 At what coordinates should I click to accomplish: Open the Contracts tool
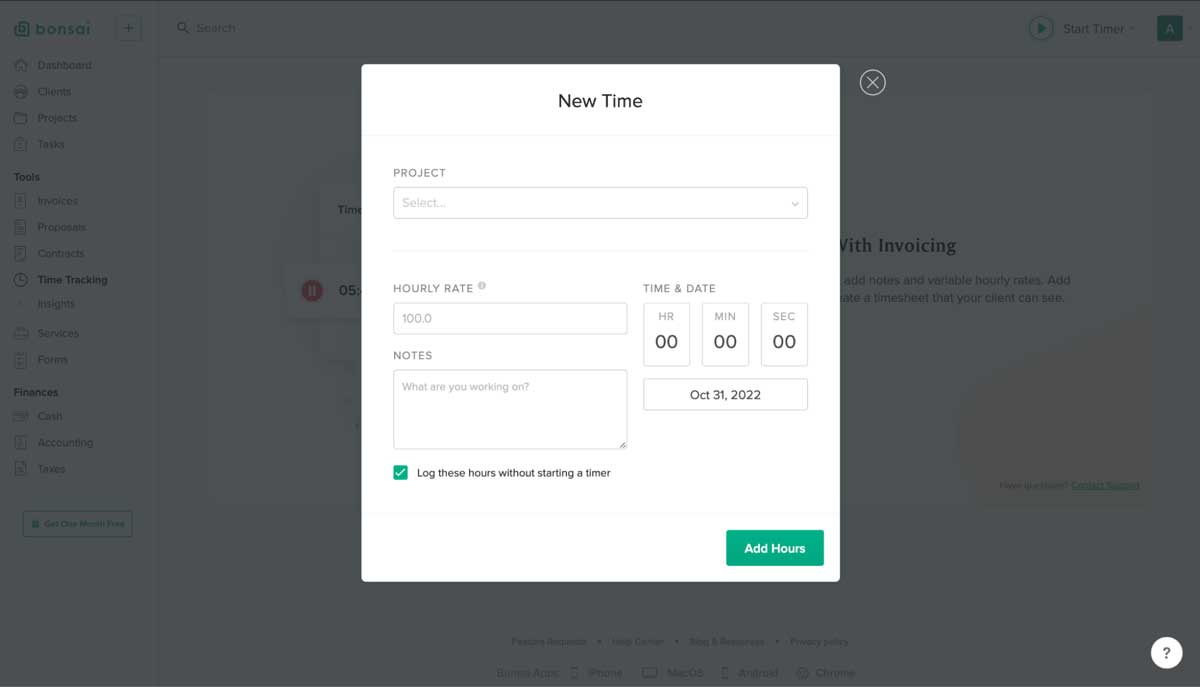coord(62,253)
